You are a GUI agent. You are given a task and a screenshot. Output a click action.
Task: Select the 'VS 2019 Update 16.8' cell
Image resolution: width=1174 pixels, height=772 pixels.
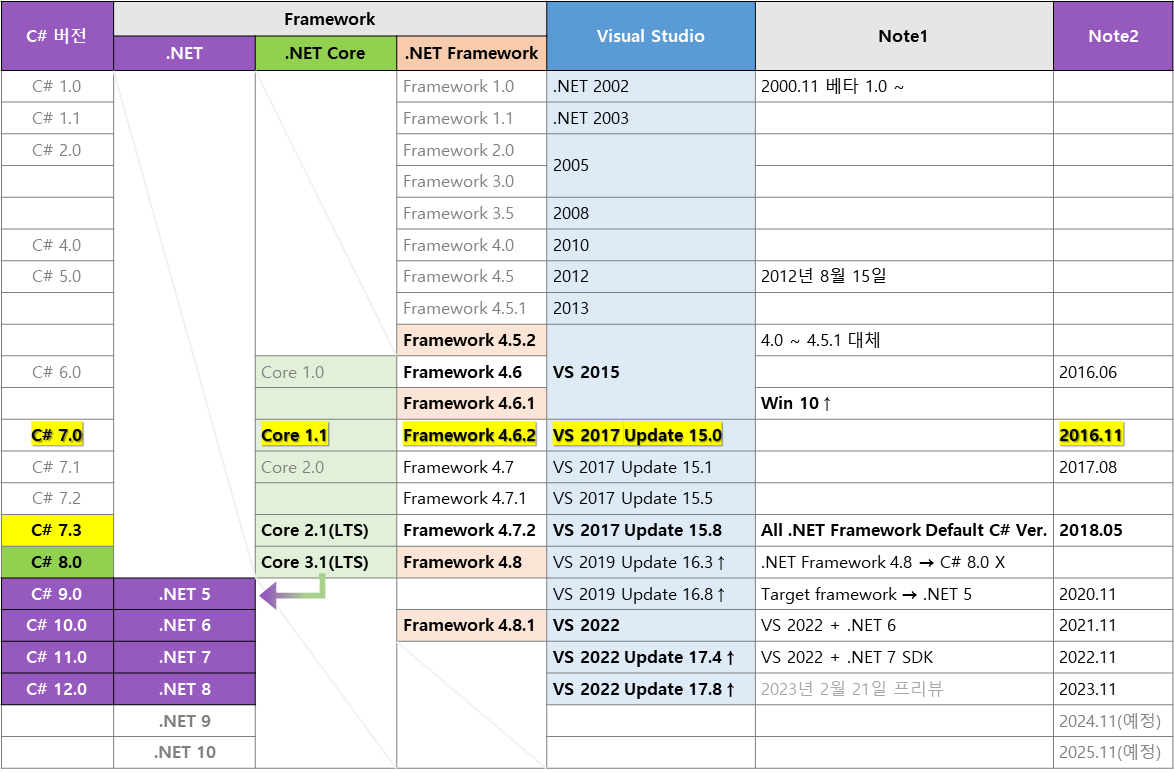click(651, 594)
